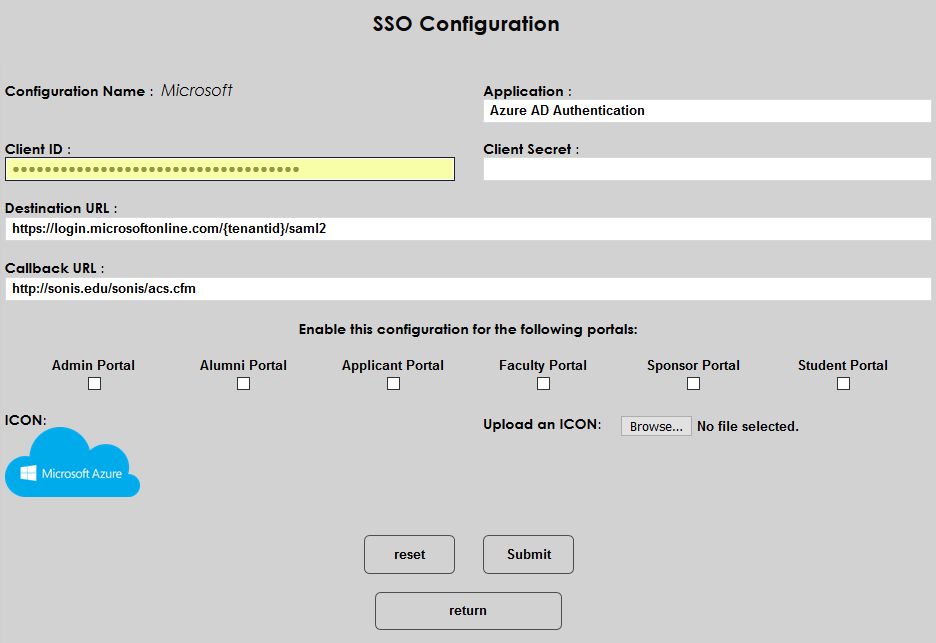Enable the Admin Portal checkbox
The width and height of the screenshot is (936, 643).
pyautogui.click(x=94, y=383)
